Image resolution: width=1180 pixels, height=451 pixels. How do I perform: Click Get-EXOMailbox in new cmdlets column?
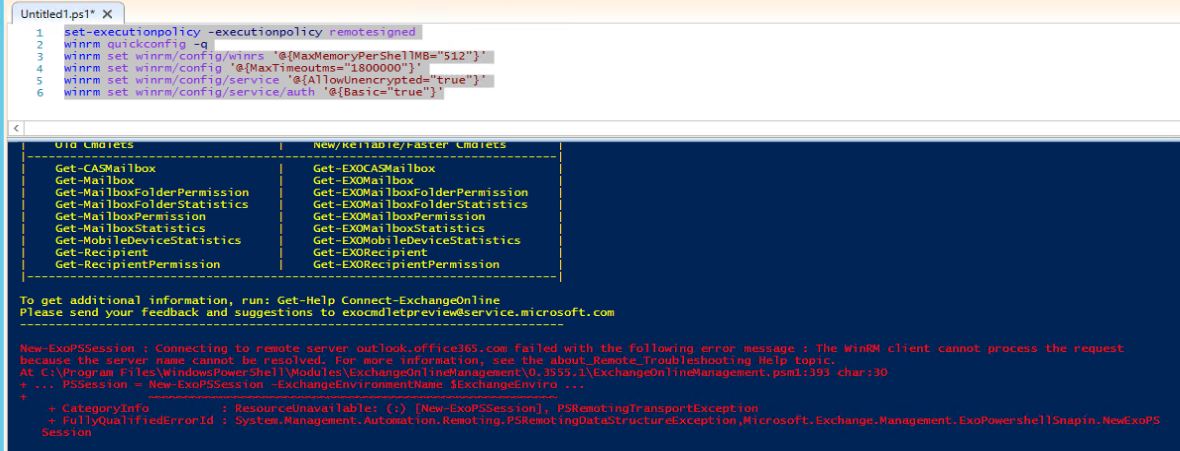pos(363,181)
